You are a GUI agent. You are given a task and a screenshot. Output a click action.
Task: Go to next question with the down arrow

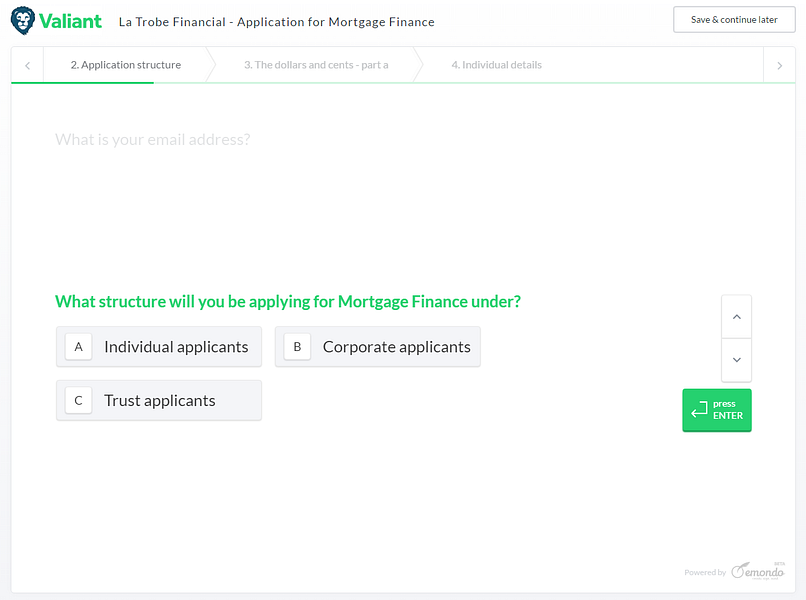click(x=736, y=359)
